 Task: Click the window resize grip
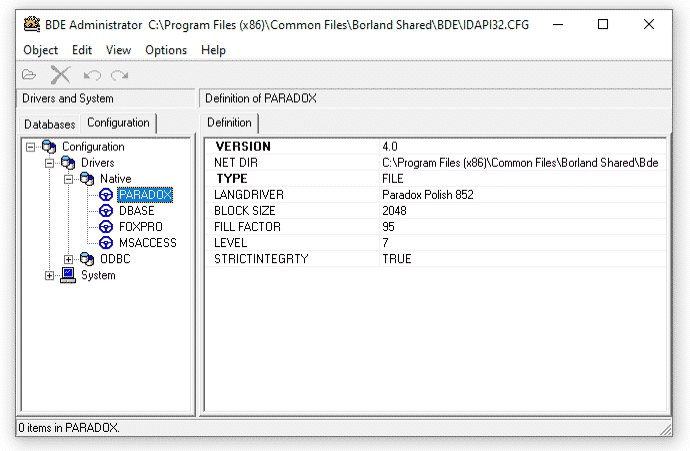[666, 430]
